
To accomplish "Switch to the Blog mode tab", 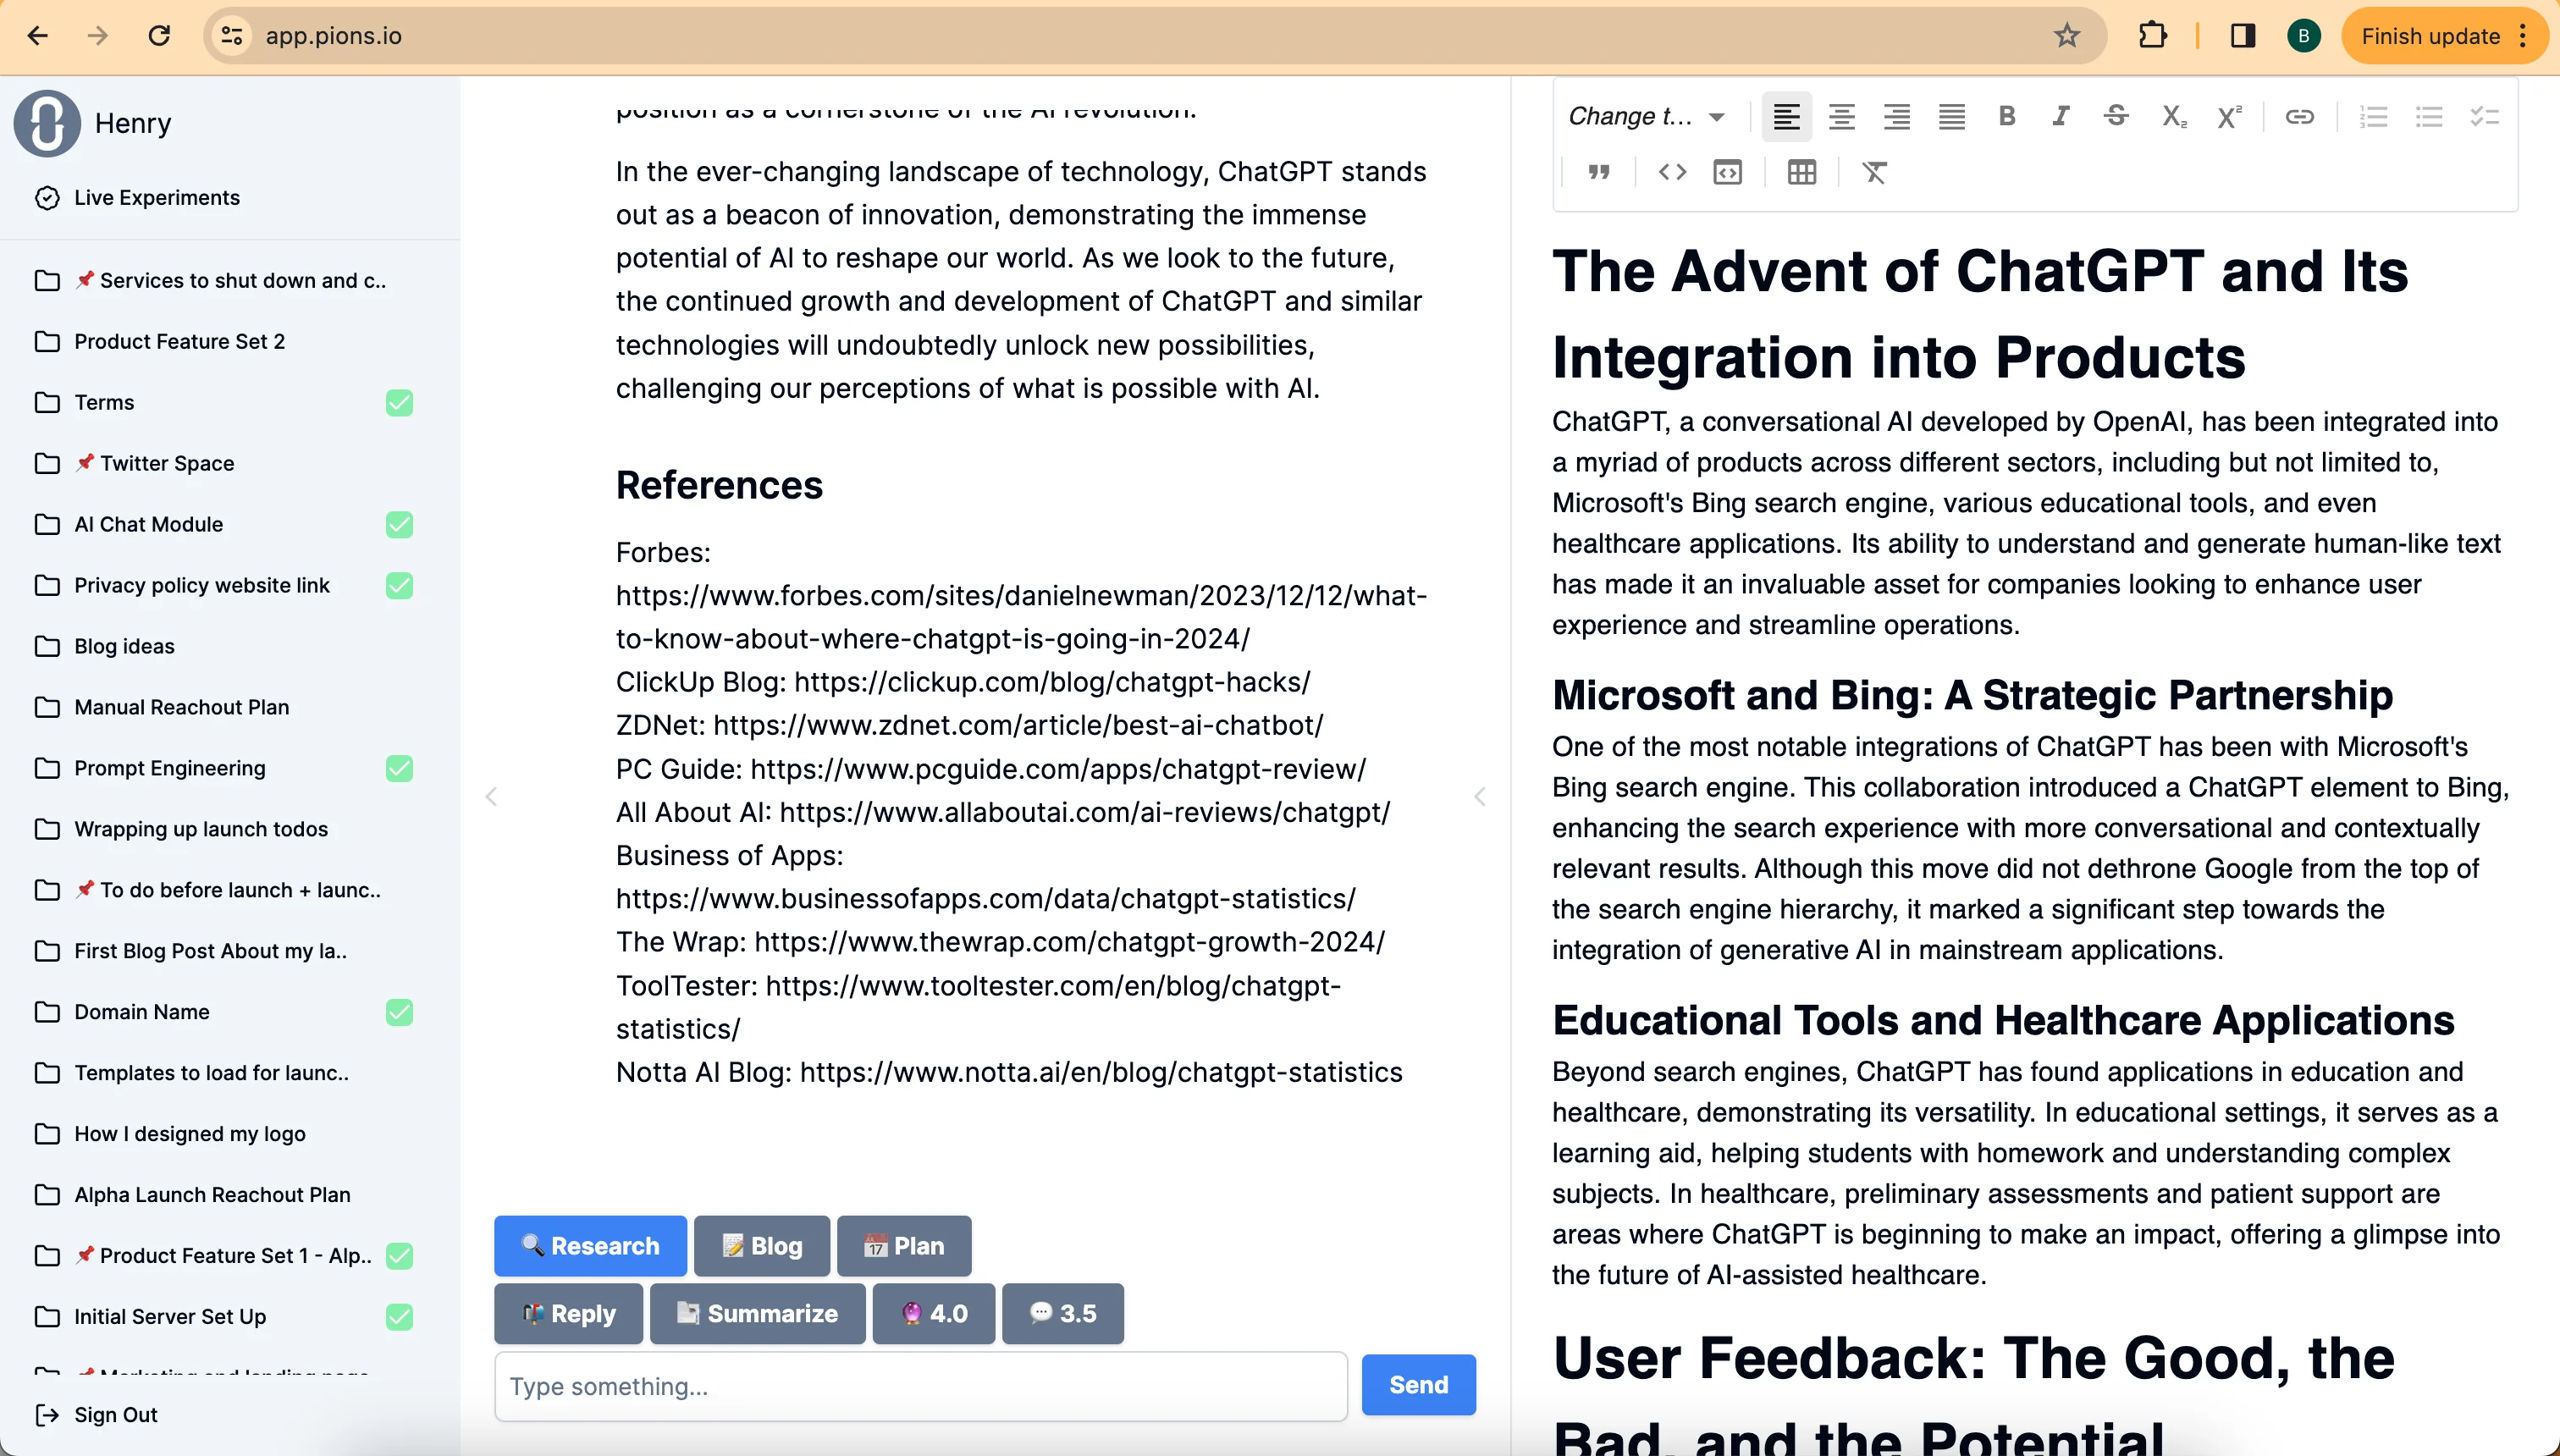I will tap(761, 1245).
